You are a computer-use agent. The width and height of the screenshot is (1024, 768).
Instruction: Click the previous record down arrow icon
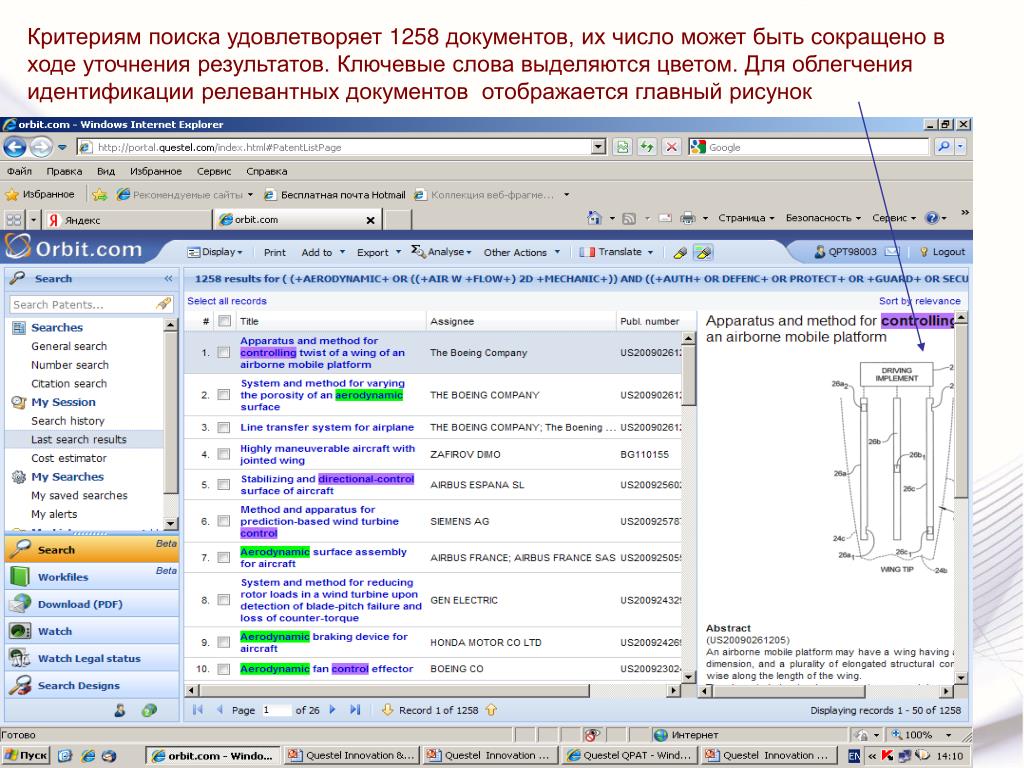point(387,709)
